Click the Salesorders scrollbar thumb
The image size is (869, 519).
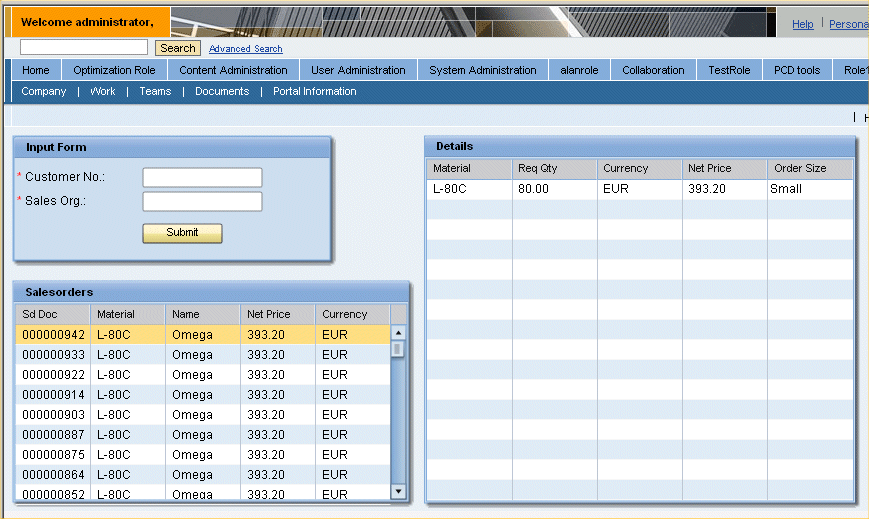[397, 349]
